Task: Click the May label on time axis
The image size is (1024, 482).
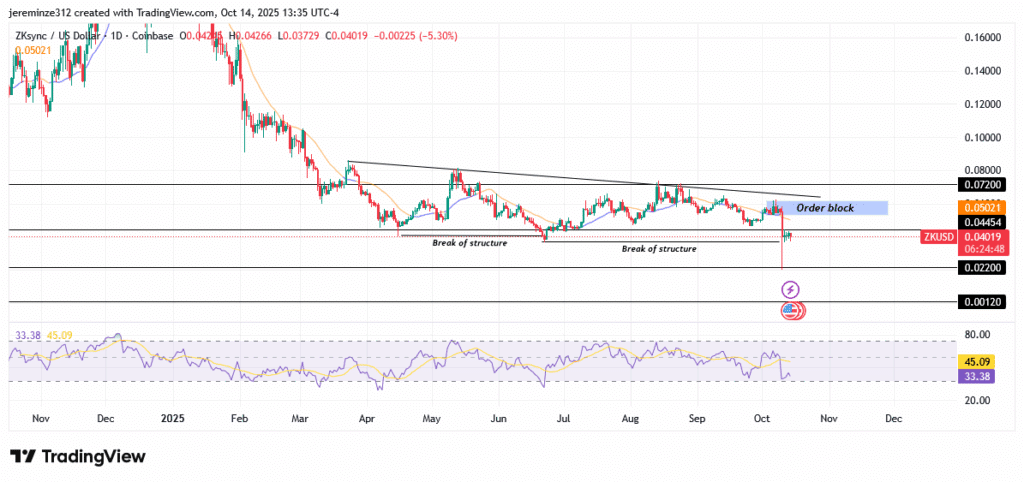Action: (433, 417)
